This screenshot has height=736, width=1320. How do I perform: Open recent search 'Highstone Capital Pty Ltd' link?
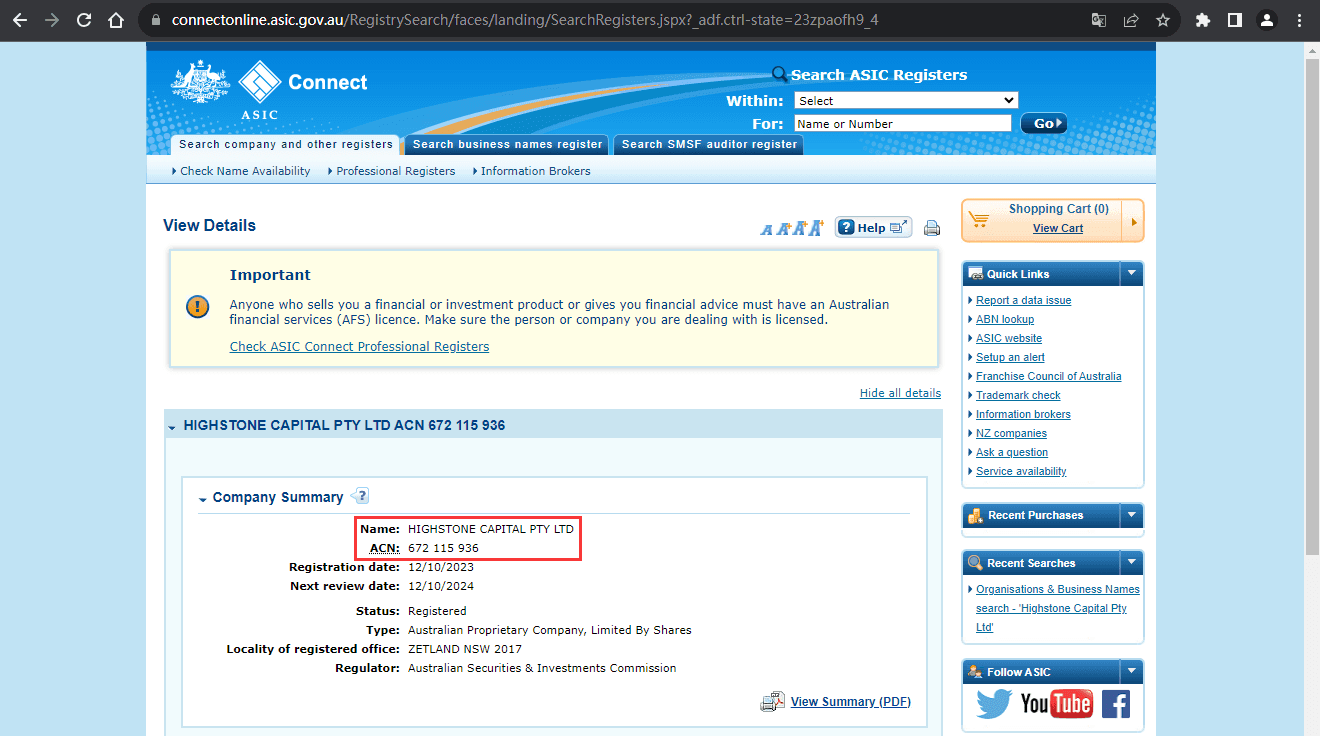click(1058, 608)
